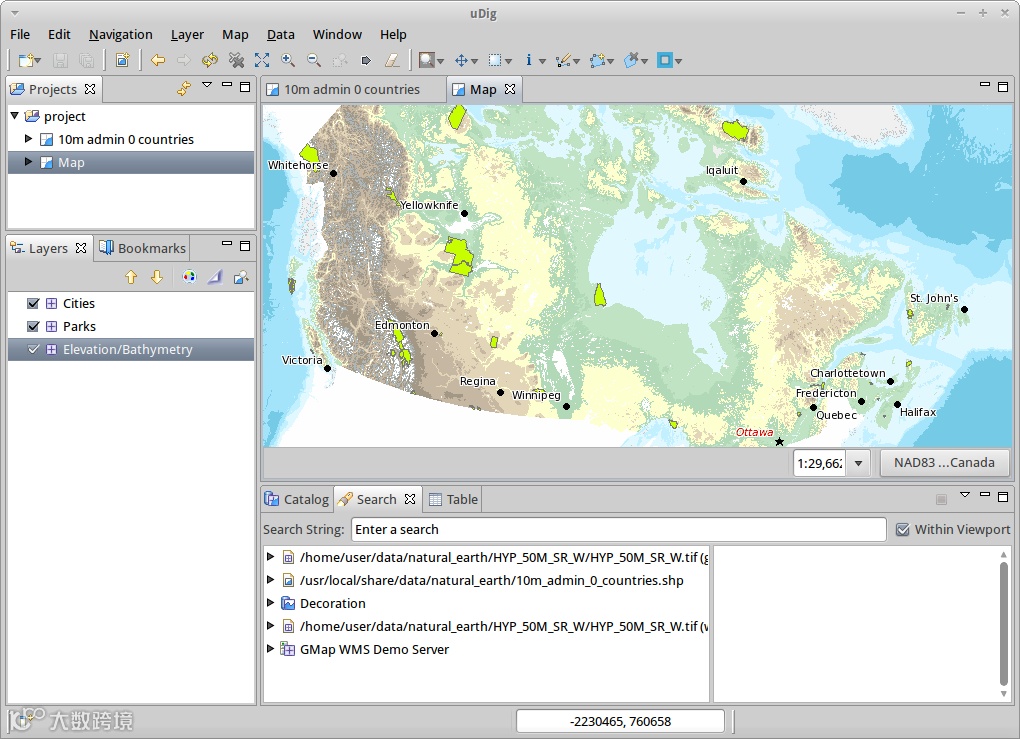
Task: Open the map scale dropdown arrow
Action: [858, 463]
